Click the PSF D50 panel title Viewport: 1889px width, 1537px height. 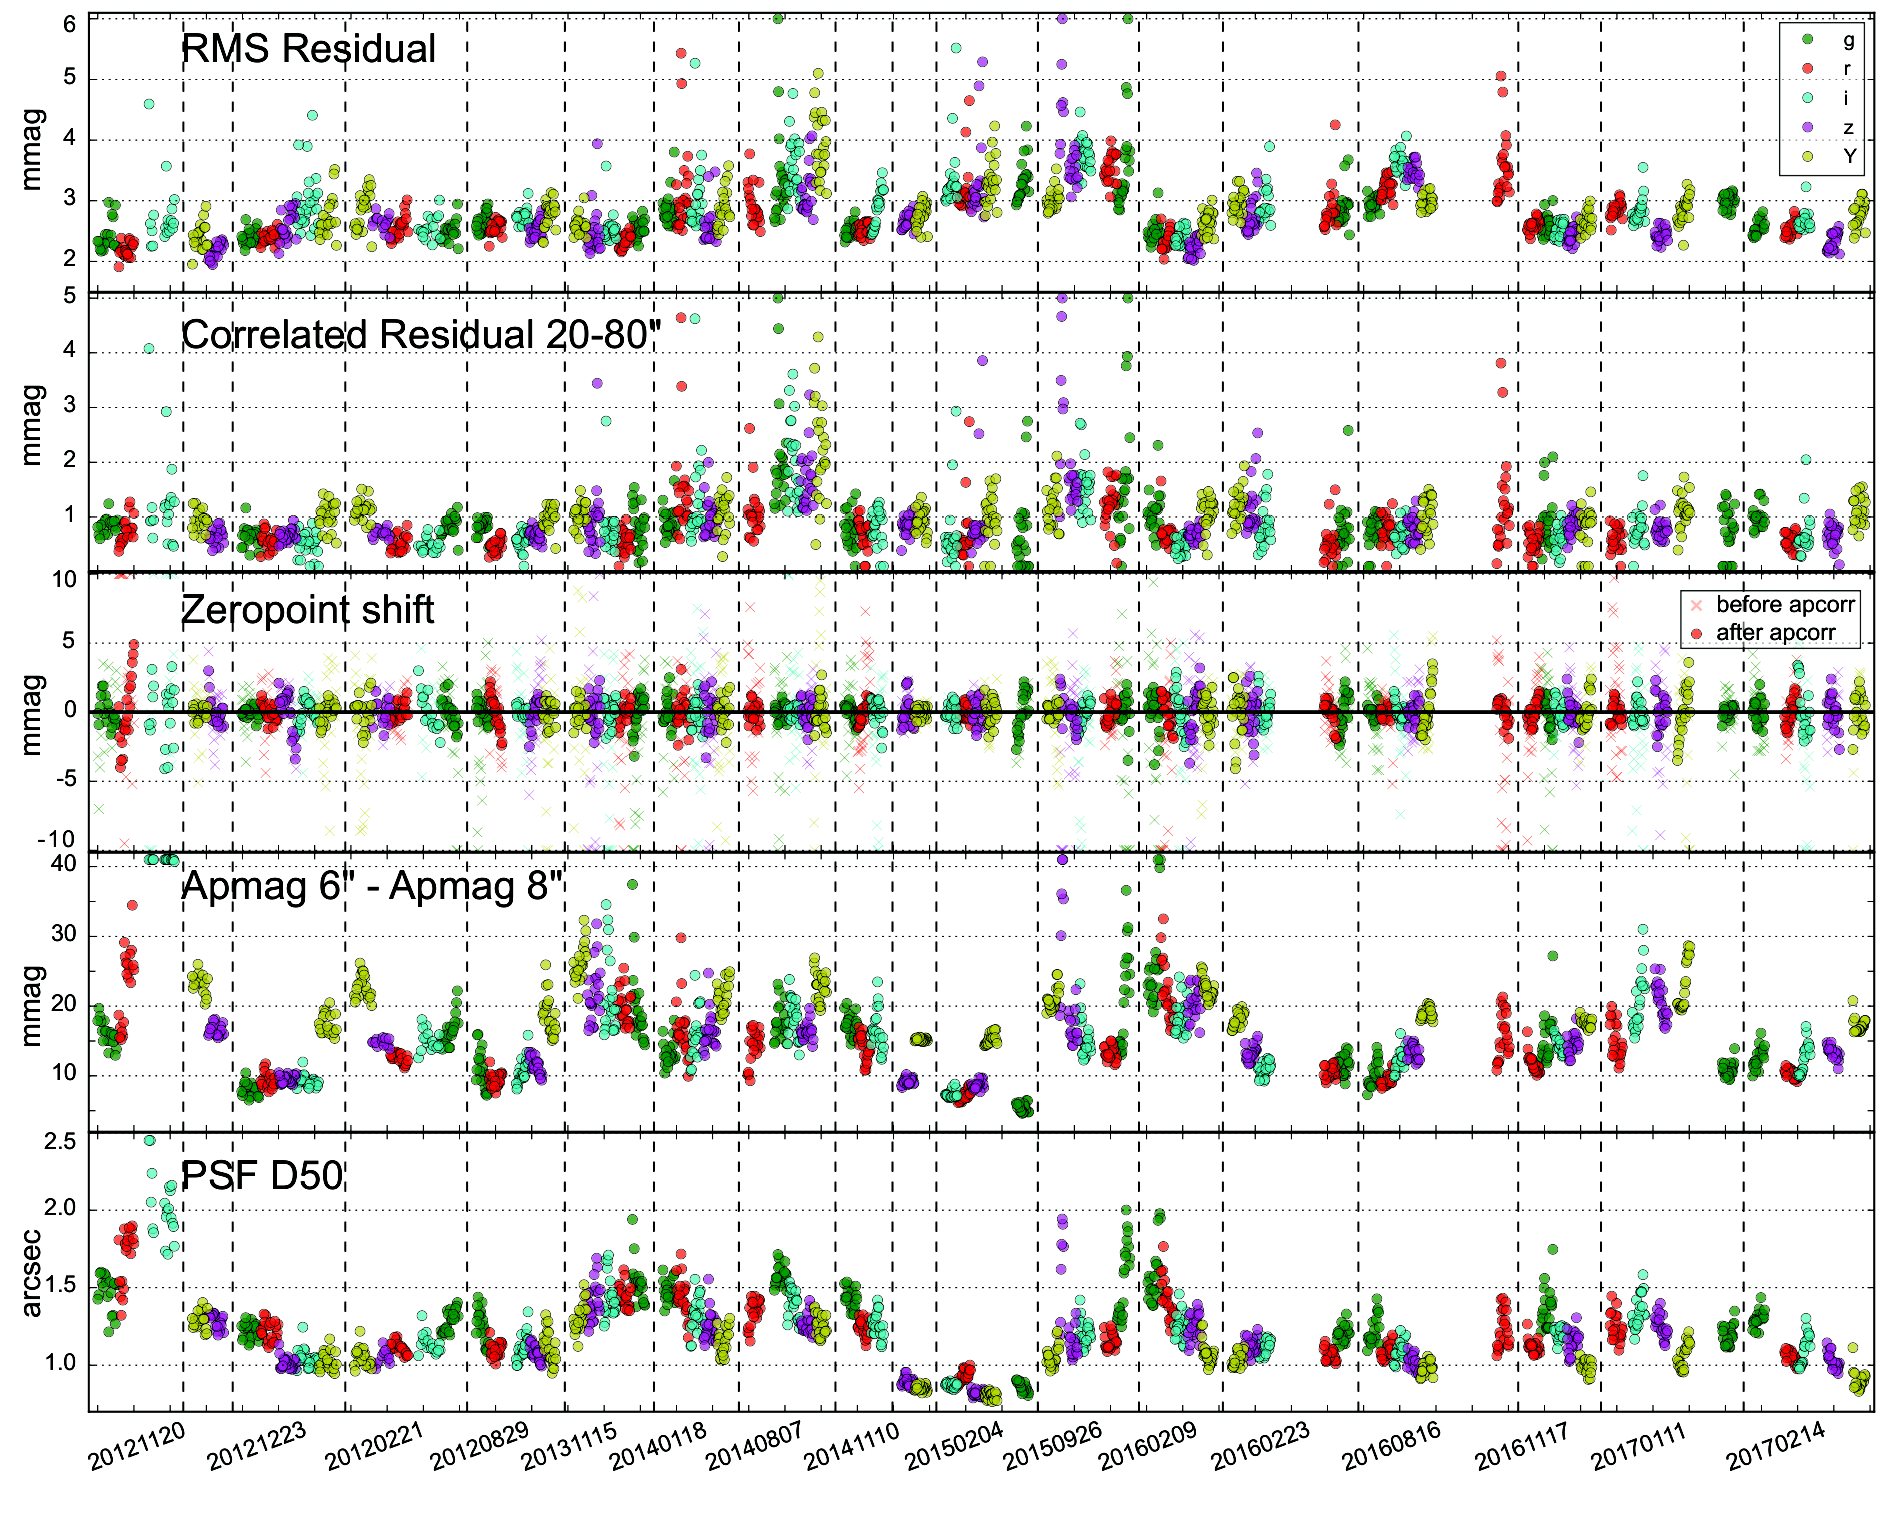pyautogui.click(x=262, y=1175)
